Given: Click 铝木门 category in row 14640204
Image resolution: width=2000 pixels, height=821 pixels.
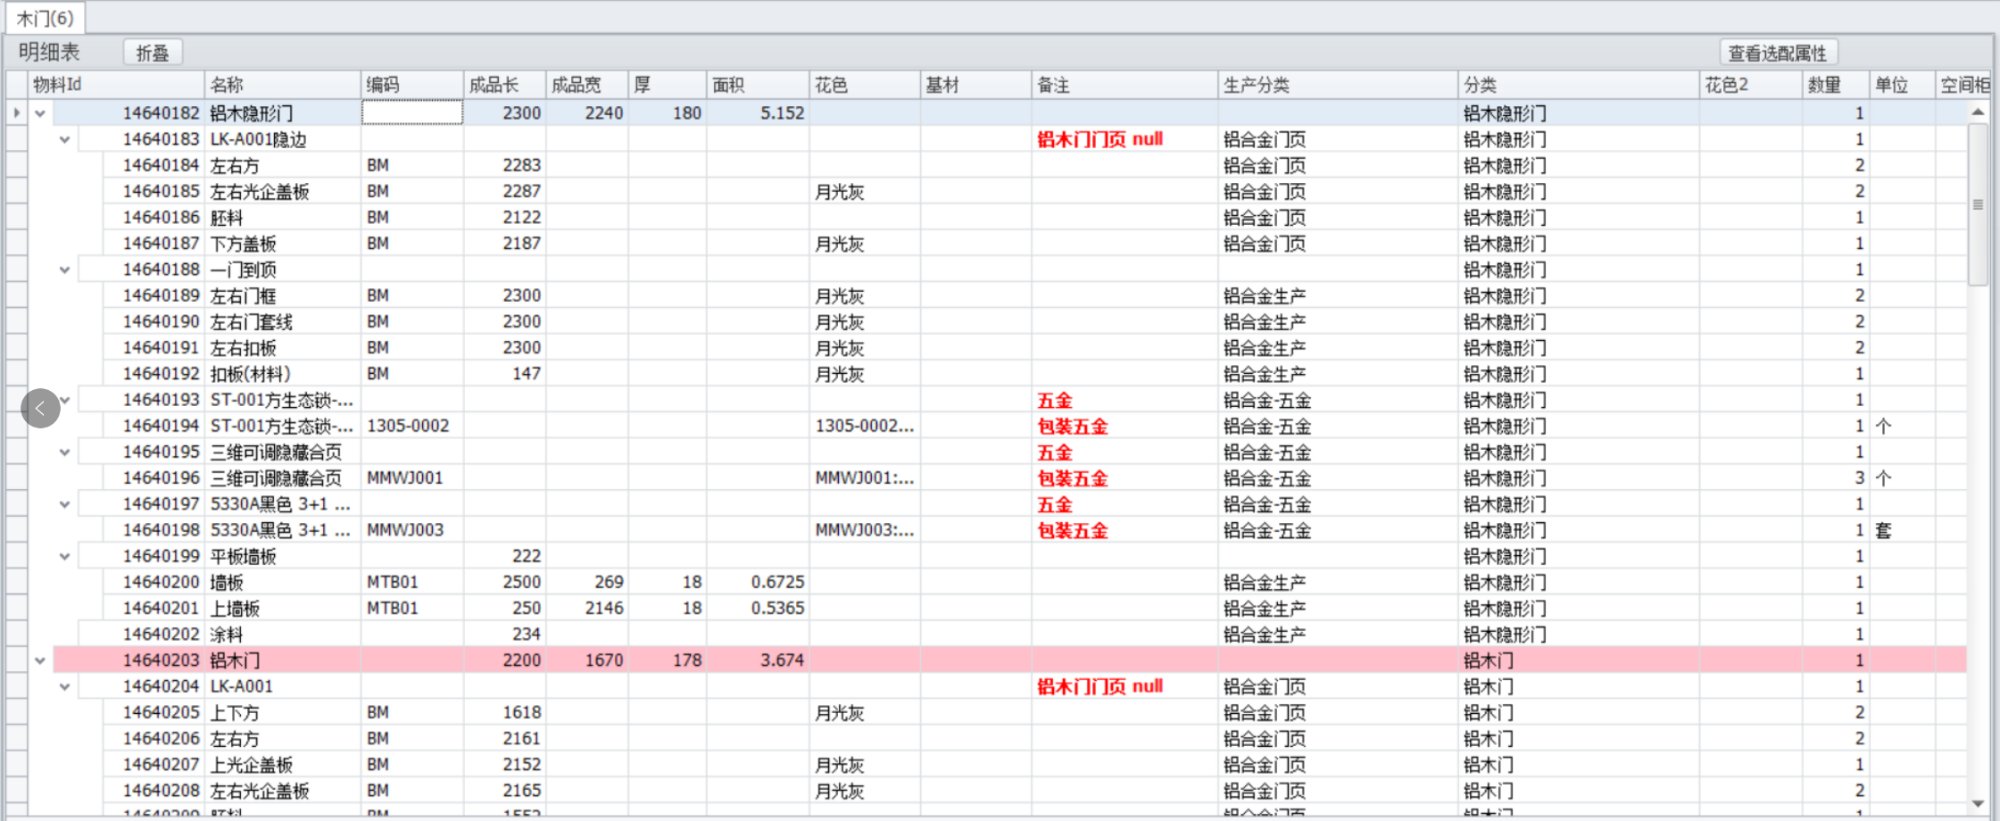Looking at the screenshot, I should pyautogui.click(x=1488, y=687).
